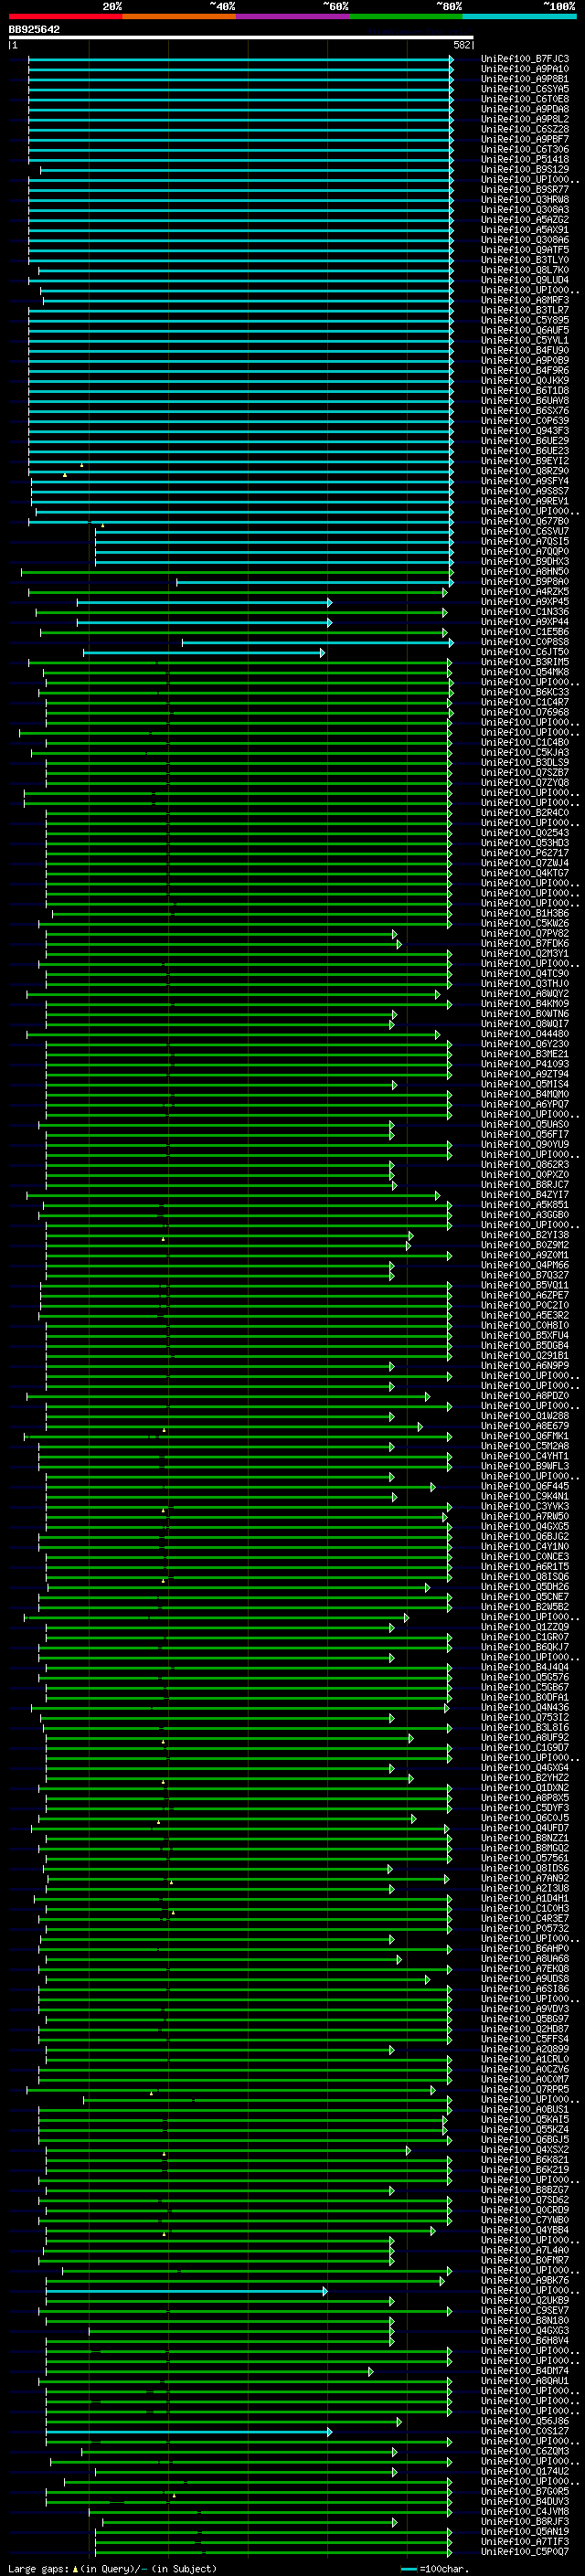This screenshot has height=2576, width=585.
Task: Select label UniRef100_A7TIF3
Action: [x=525, y=2541]
